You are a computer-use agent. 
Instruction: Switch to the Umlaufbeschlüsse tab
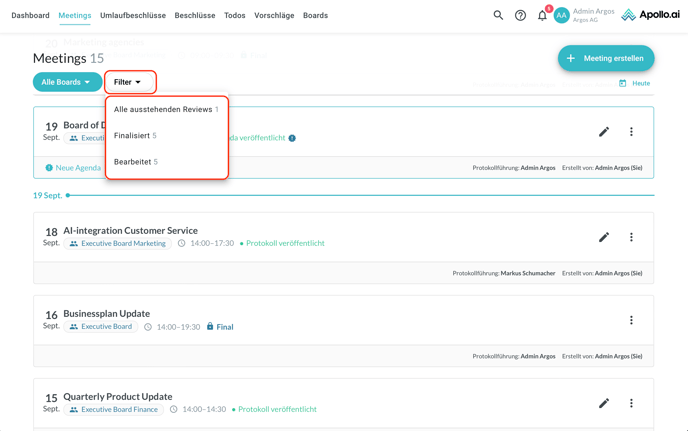[x=133, y=15]
